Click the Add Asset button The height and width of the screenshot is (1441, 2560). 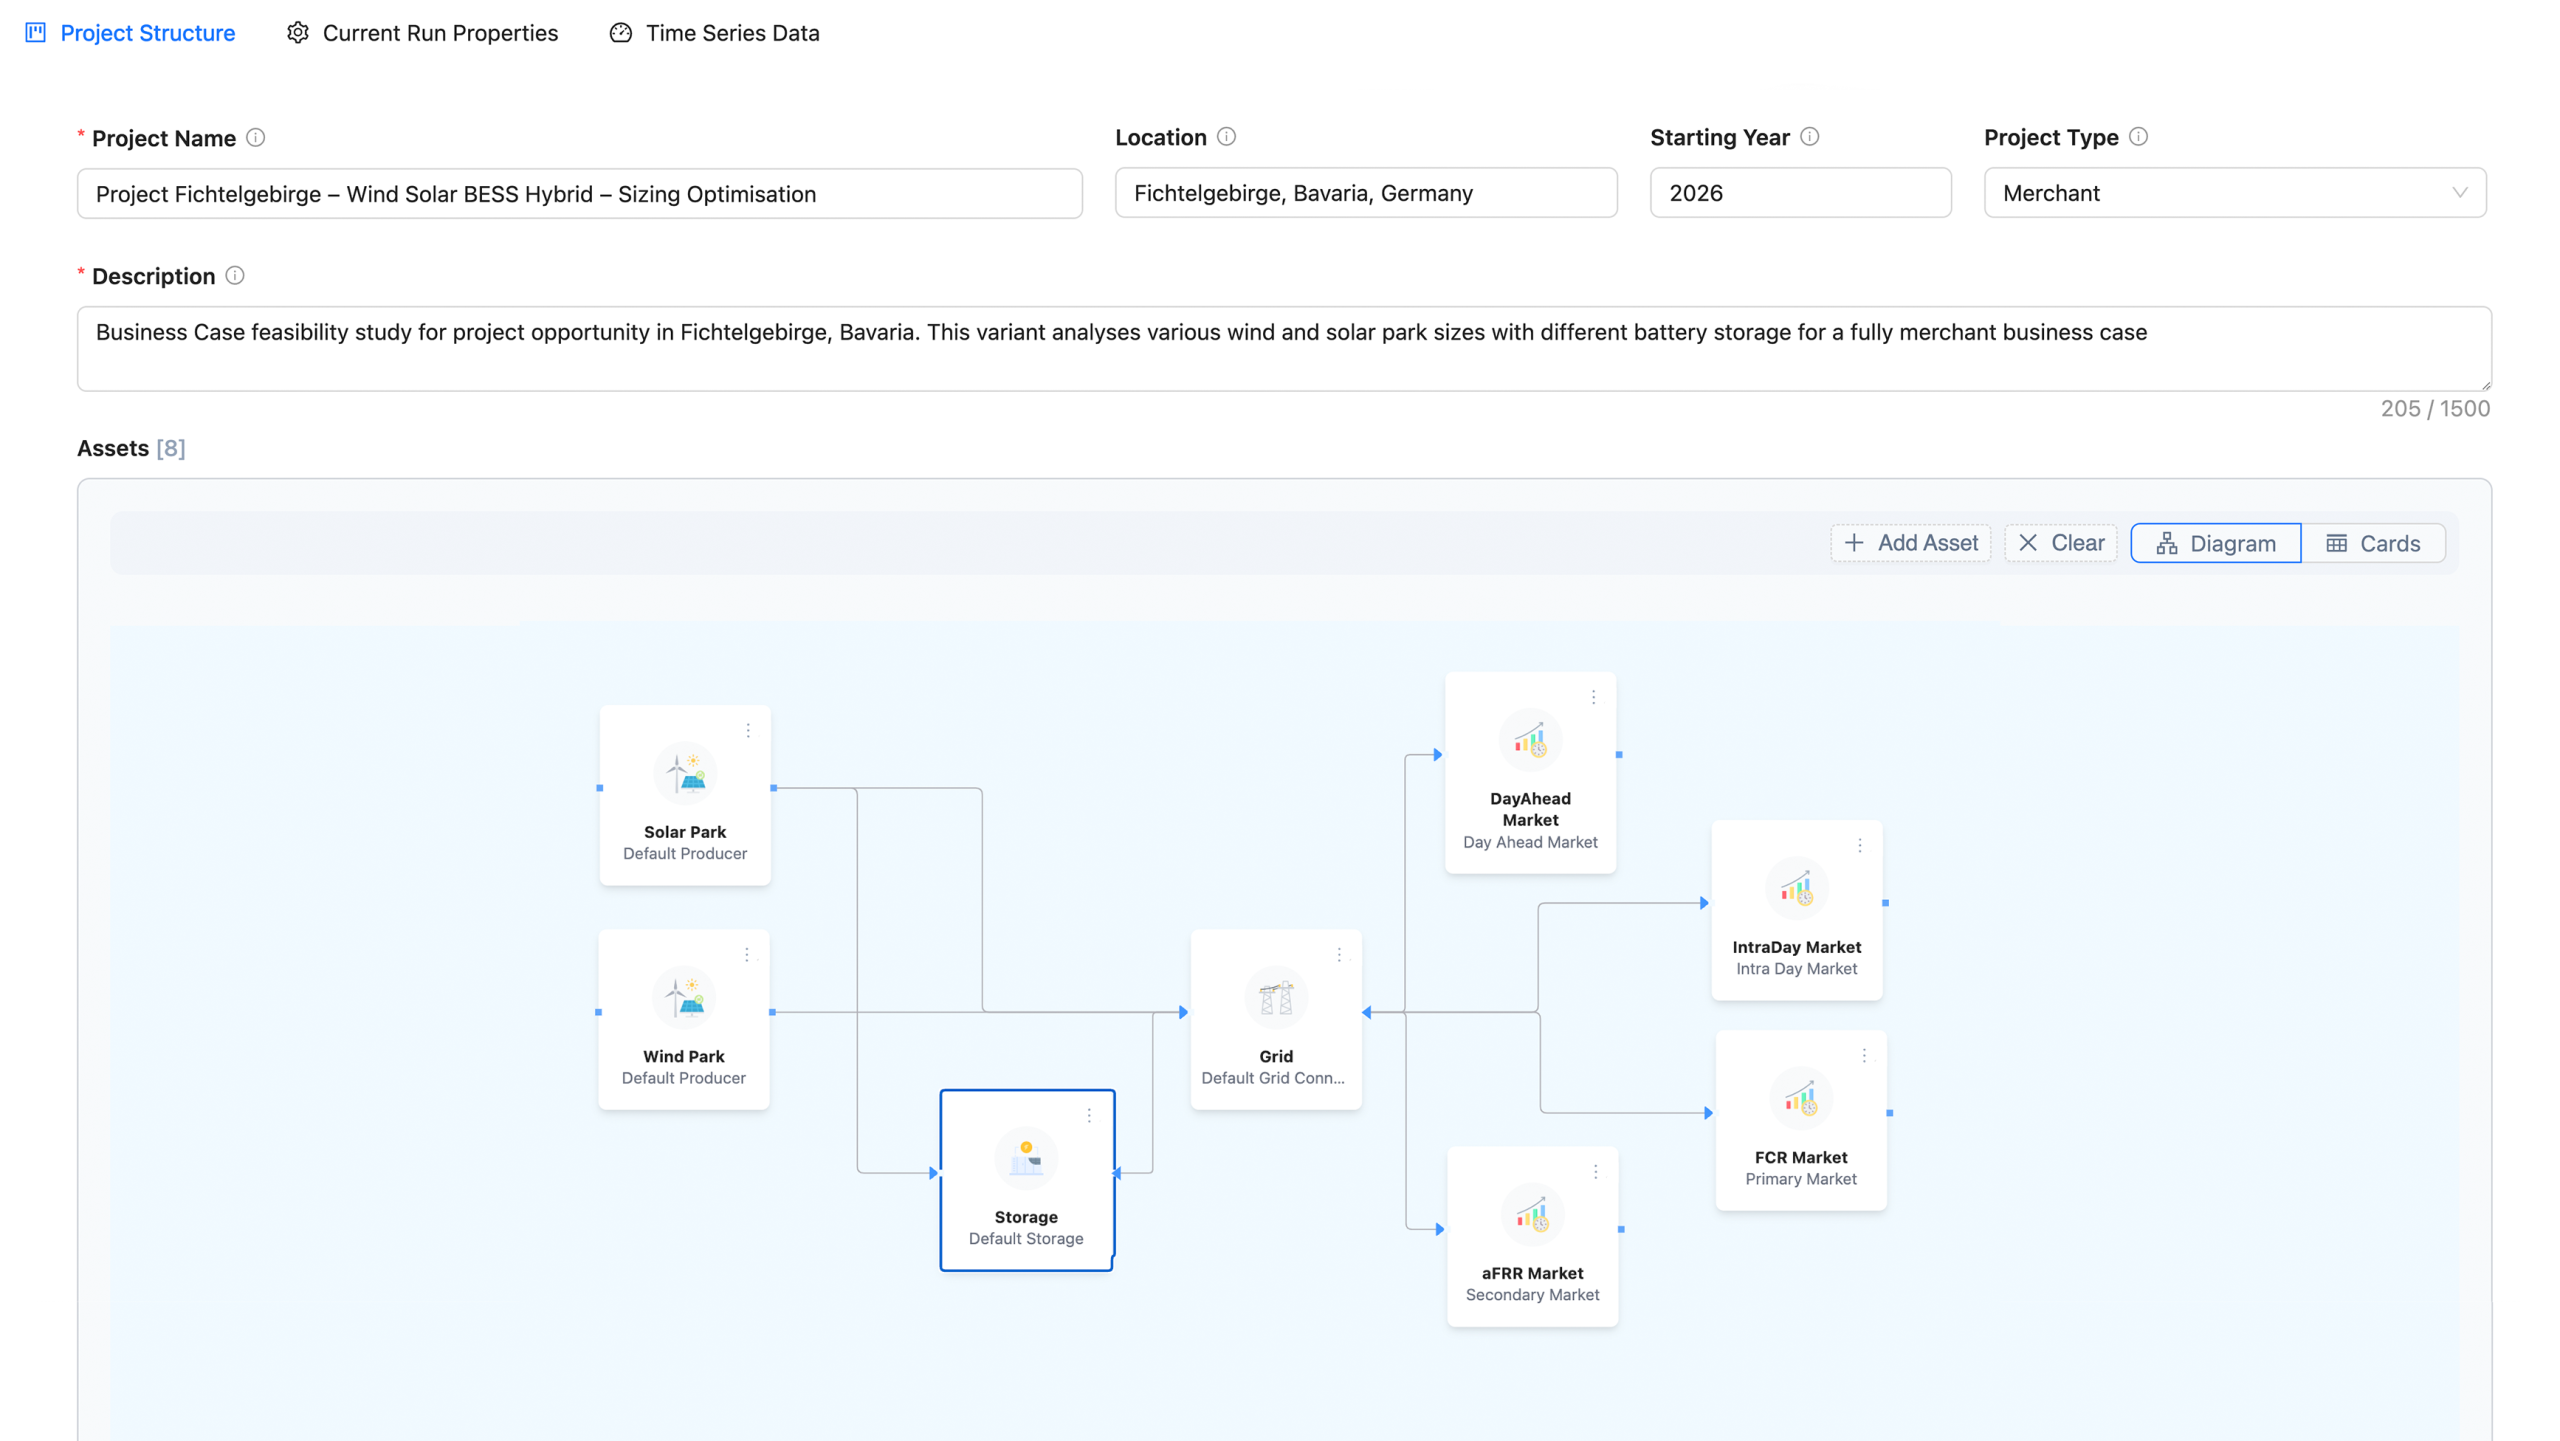pos(1910,543)
